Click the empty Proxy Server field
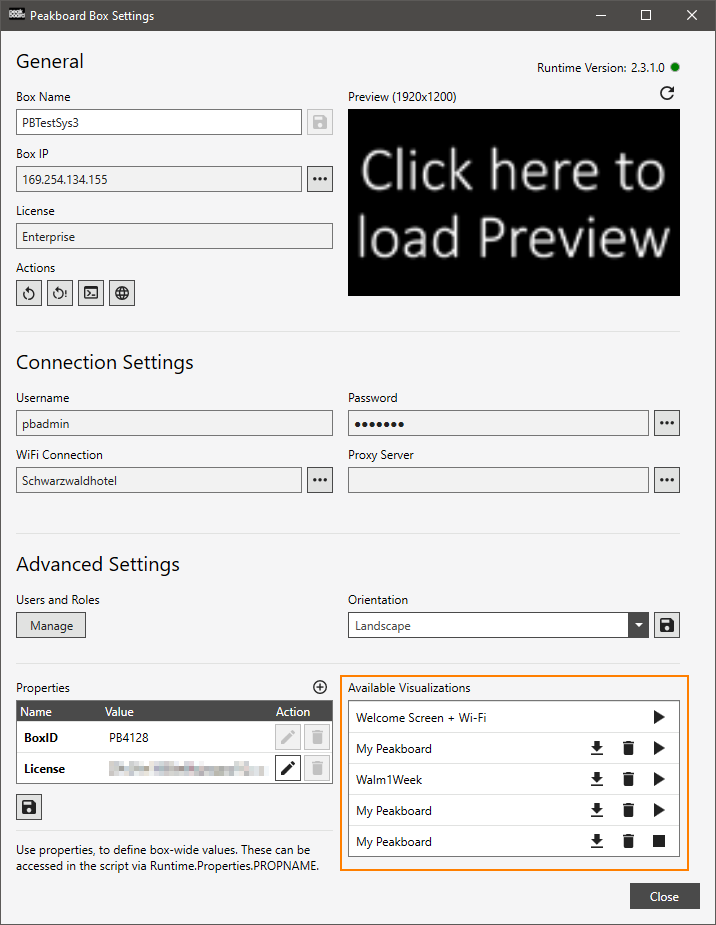Viewport: 716px width, 925px height. 498,480
